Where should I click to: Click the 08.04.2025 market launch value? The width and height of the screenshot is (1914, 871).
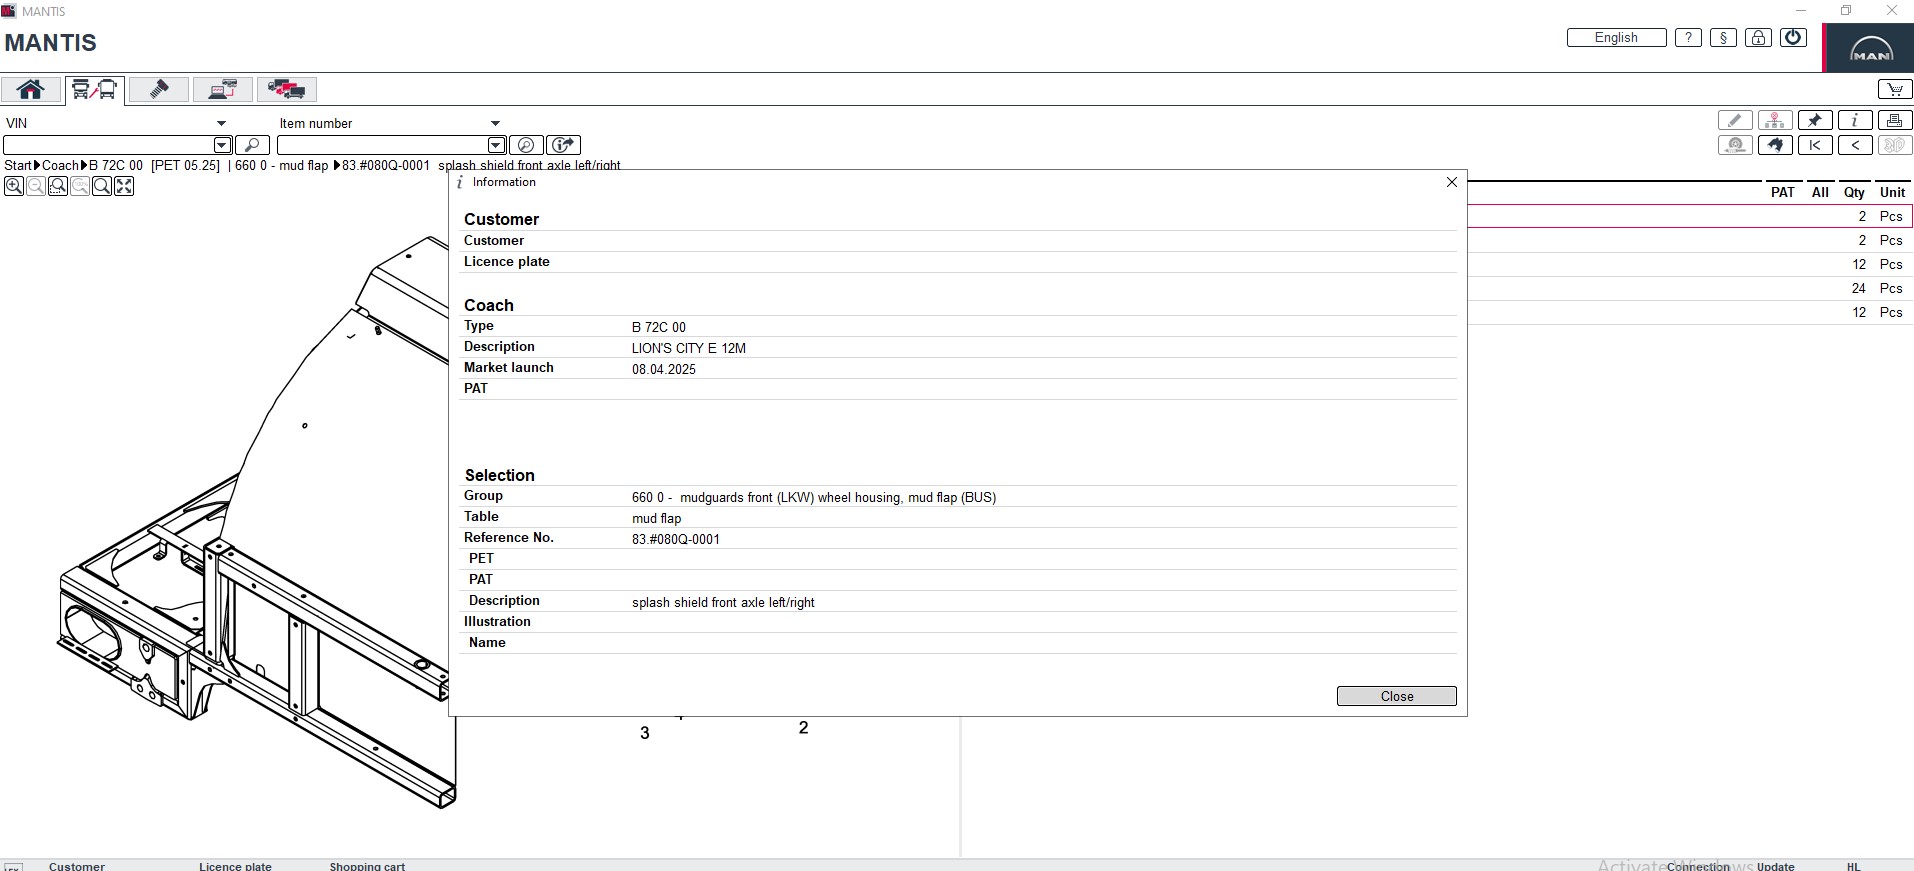(x=664, y=369)
